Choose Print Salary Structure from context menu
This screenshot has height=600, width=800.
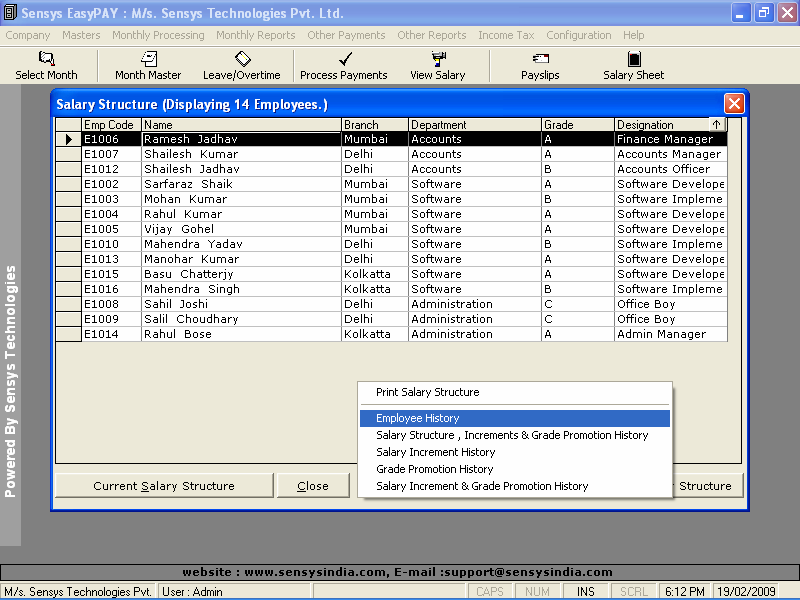click(515, 392)
